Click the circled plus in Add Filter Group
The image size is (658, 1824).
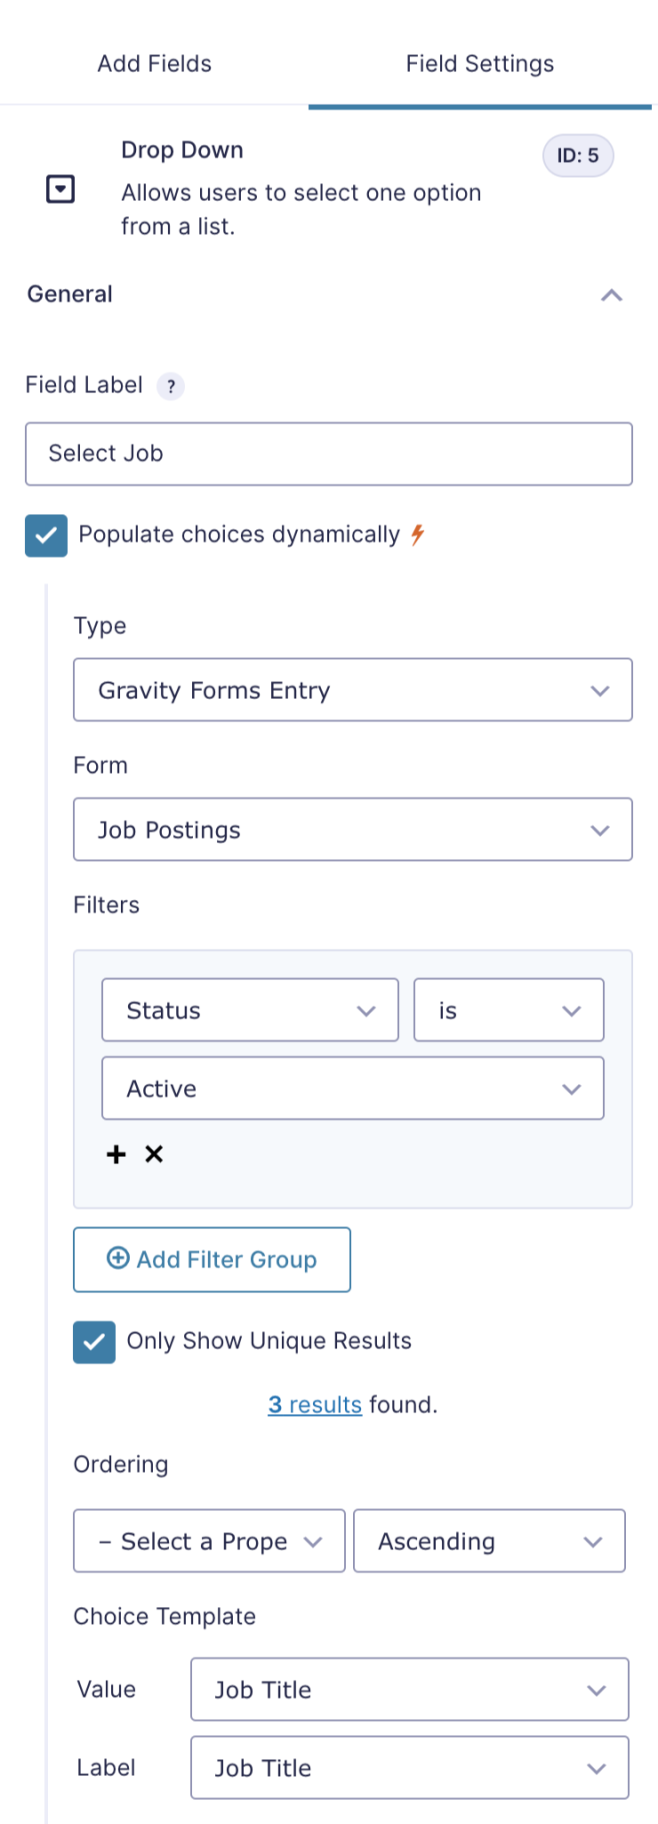(x=118, y=1260)
